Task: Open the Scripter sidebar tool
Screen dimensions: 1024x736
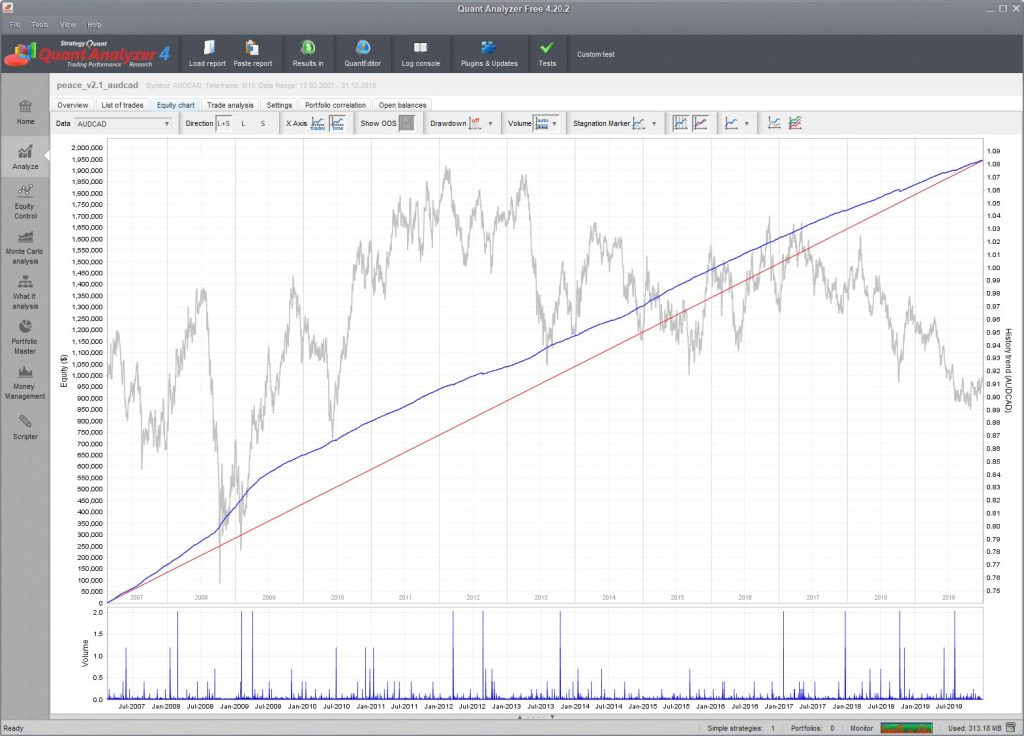Action: pyautogui.click(x=25, y=428)
